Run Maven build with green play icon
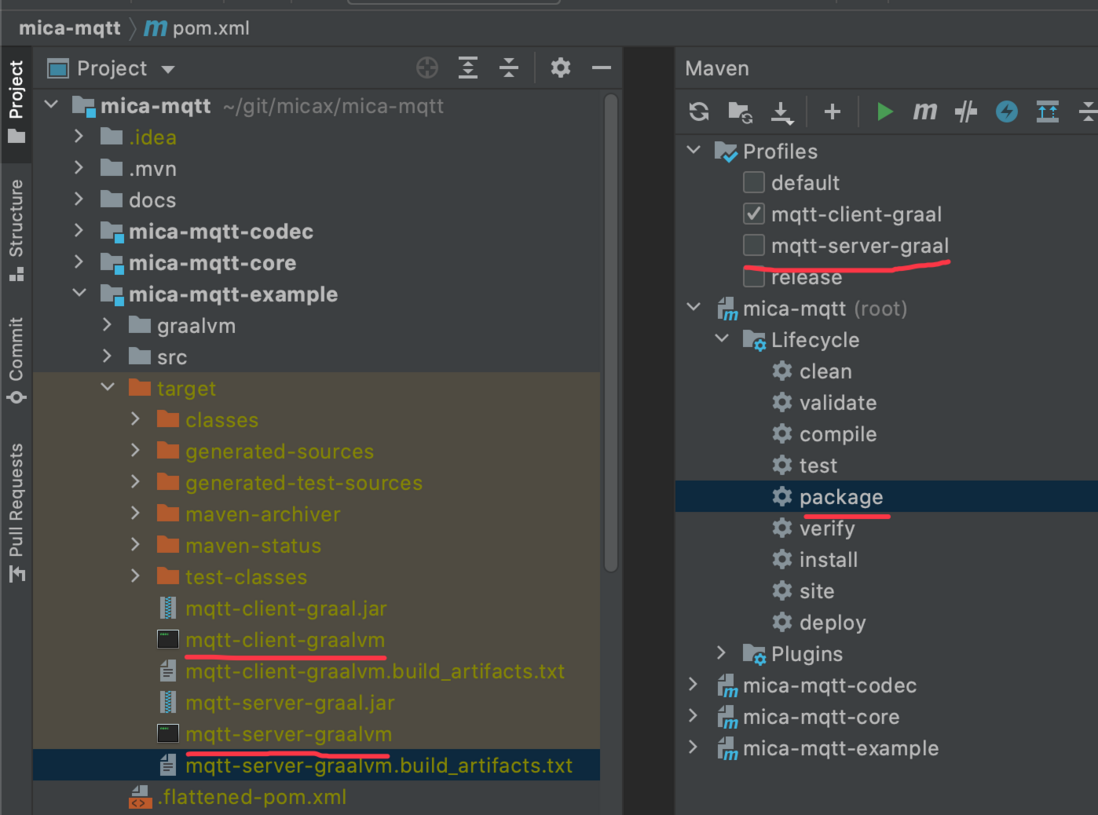 (x=884, y=111)
